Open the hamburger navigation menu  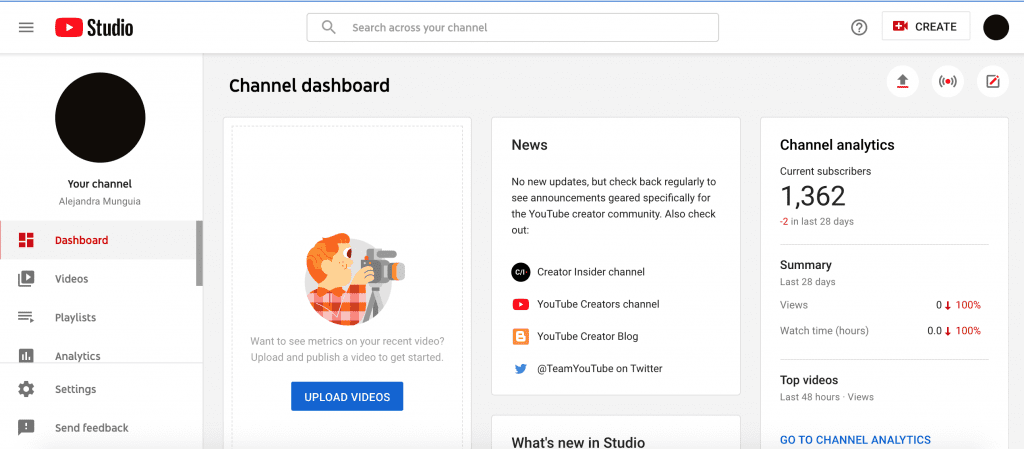tap(26, 27)
